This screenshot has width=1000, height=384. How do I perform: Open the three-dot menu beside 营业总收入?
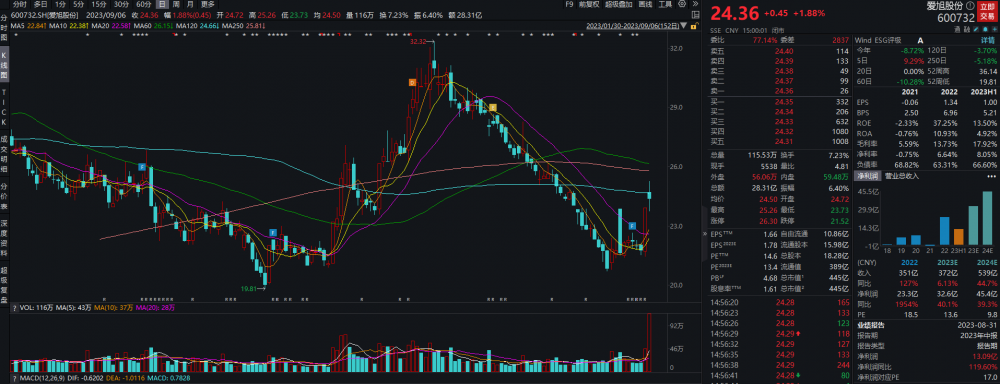(x=993, y=175)
